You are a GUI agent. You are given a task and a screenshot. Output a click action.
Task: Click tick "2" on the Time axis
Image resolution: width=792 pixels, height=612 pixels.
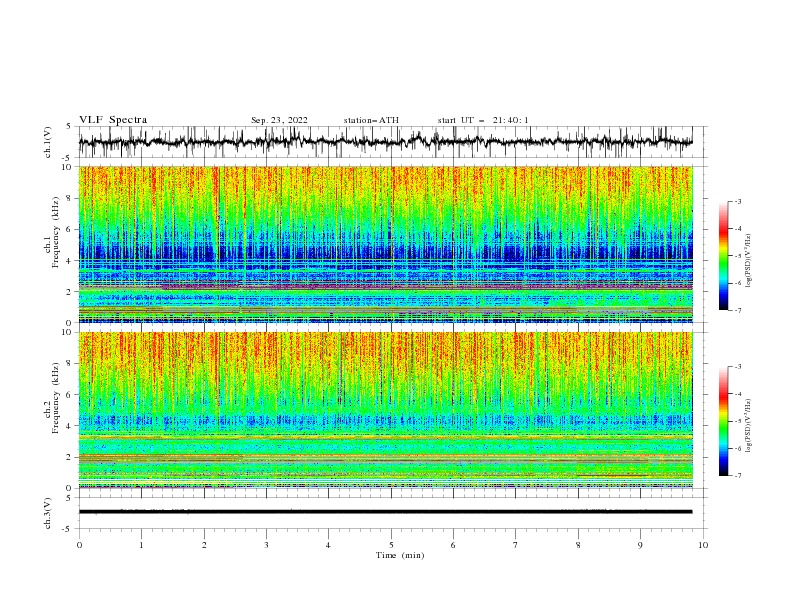(x=204, y=545)
